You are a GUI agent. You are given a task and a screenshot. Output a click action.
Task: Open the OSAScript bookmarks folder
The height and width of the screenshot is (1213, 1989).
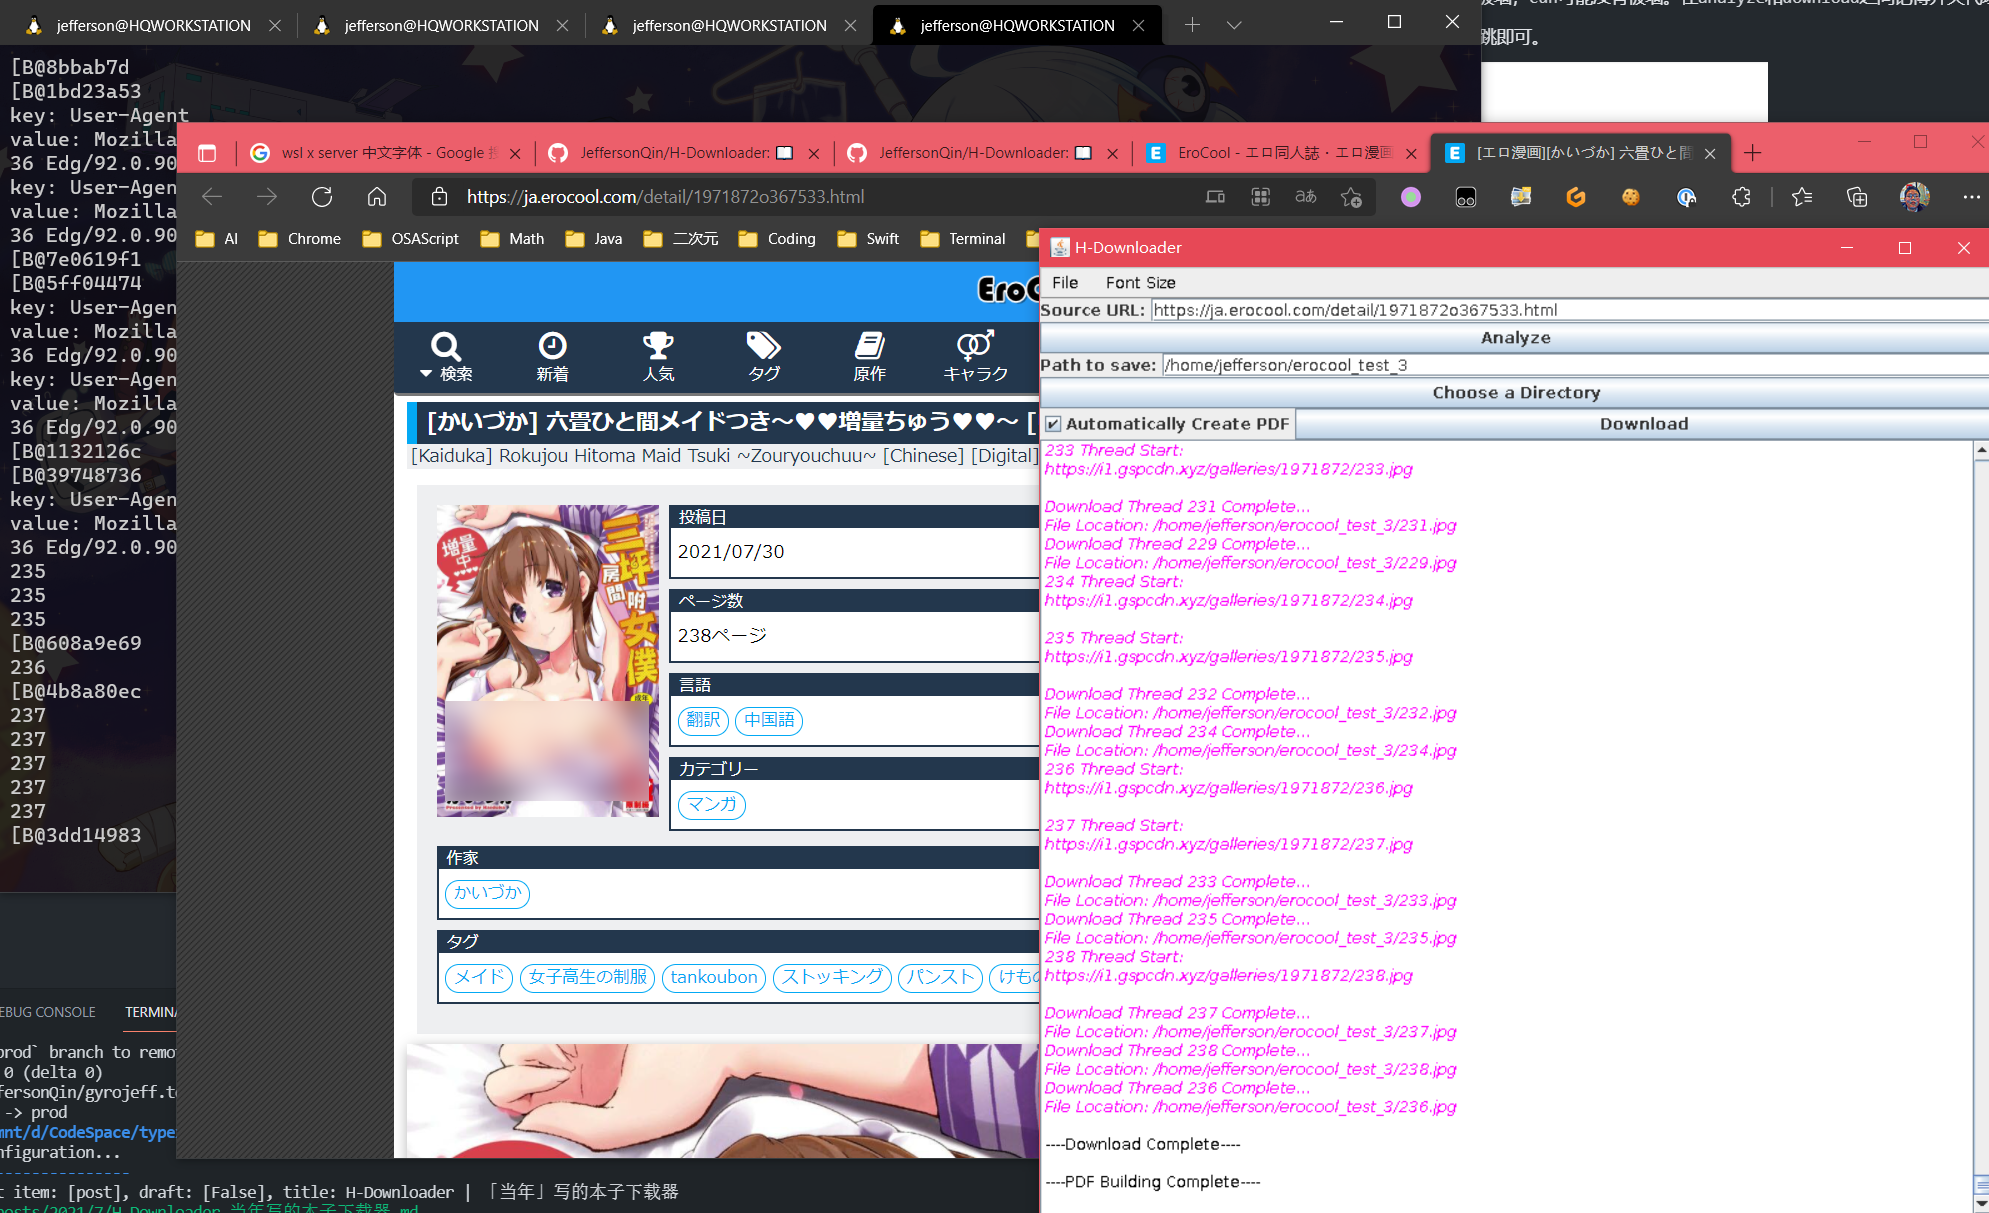(411, 239)
